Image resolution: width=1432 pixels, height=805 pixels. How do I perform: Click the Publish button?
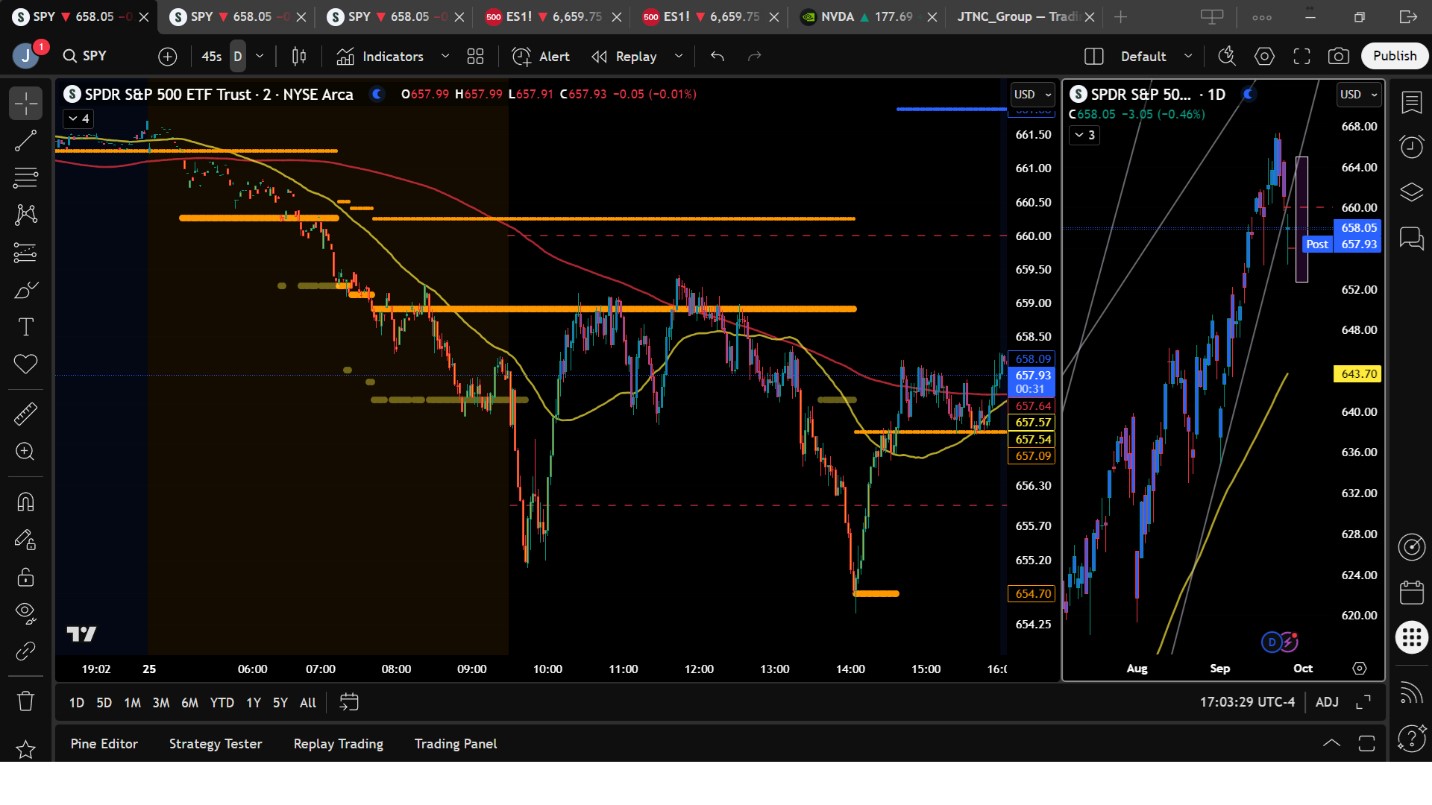tap(1394, 56)
